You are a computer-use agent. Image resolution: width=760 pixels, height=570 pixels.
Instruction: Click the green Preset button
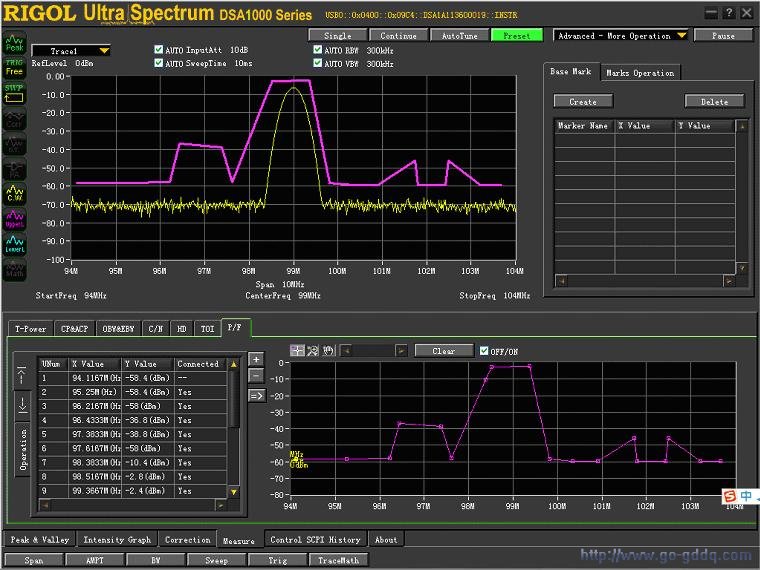point(517,36)
